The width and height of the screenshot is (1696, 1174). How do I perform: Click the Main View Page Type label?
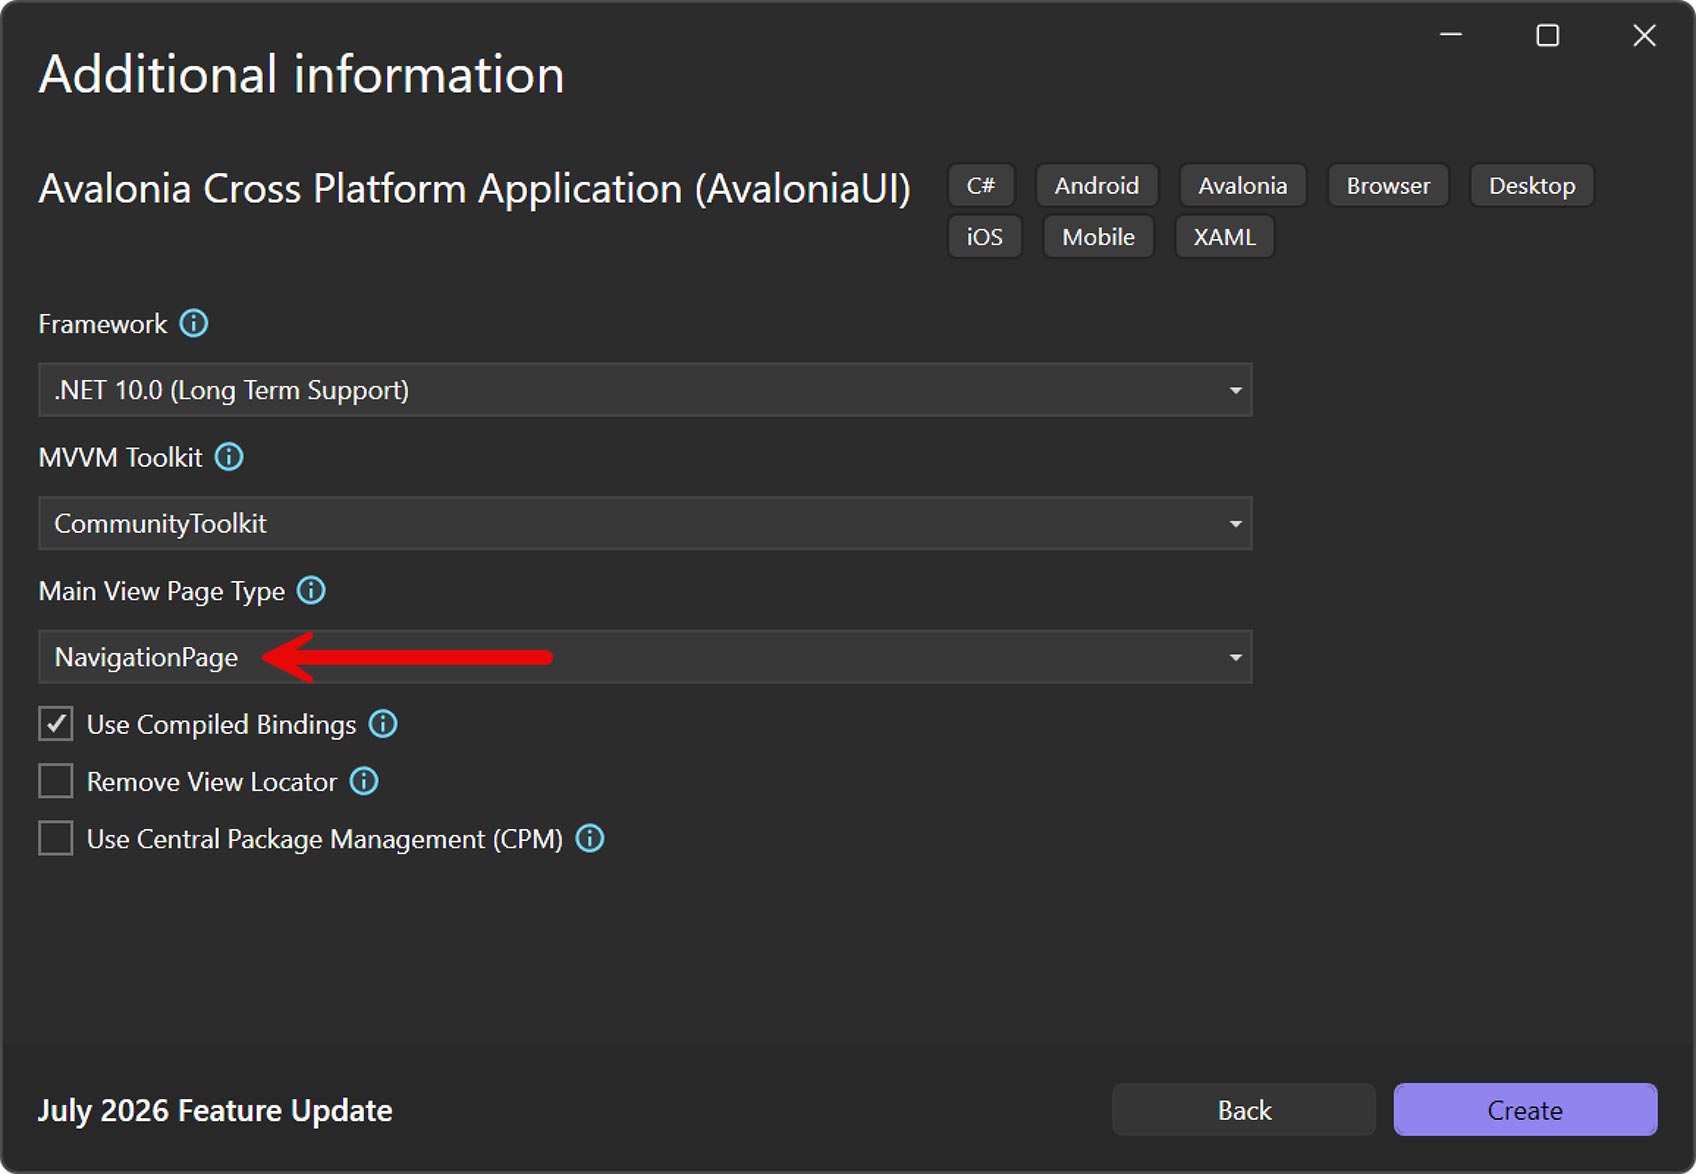click(162, 592)
